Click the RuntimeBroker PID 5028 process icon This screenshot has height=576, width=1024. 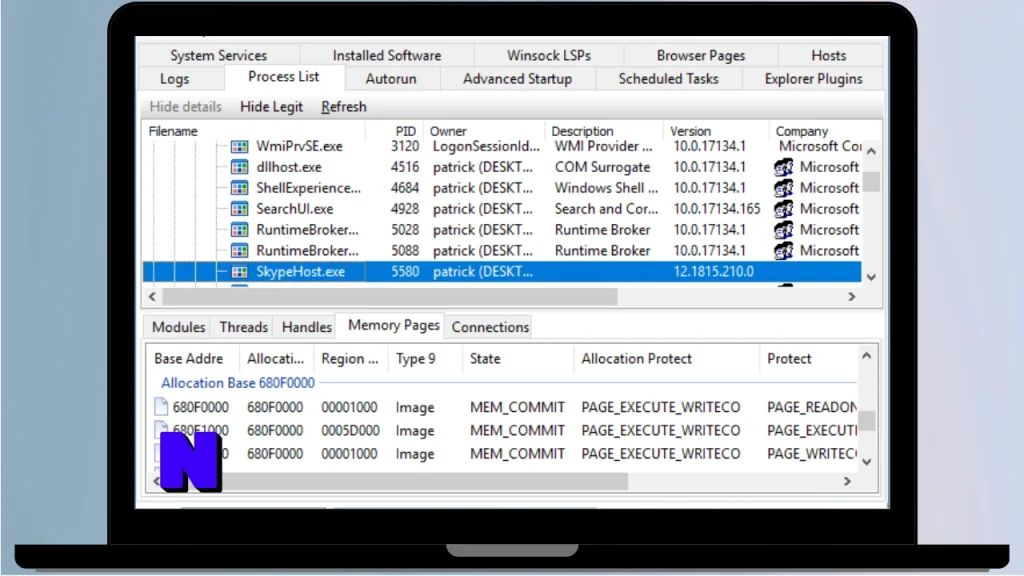pos(240,230)
